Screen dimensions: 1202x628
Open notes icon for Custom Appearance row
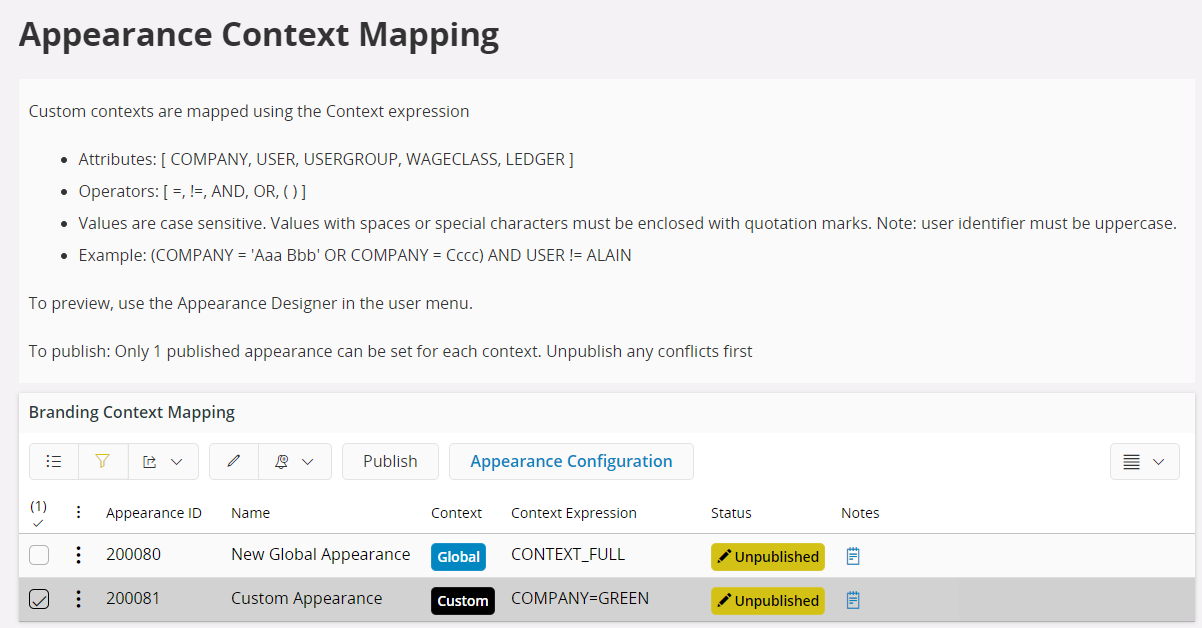tap(853, 600)
